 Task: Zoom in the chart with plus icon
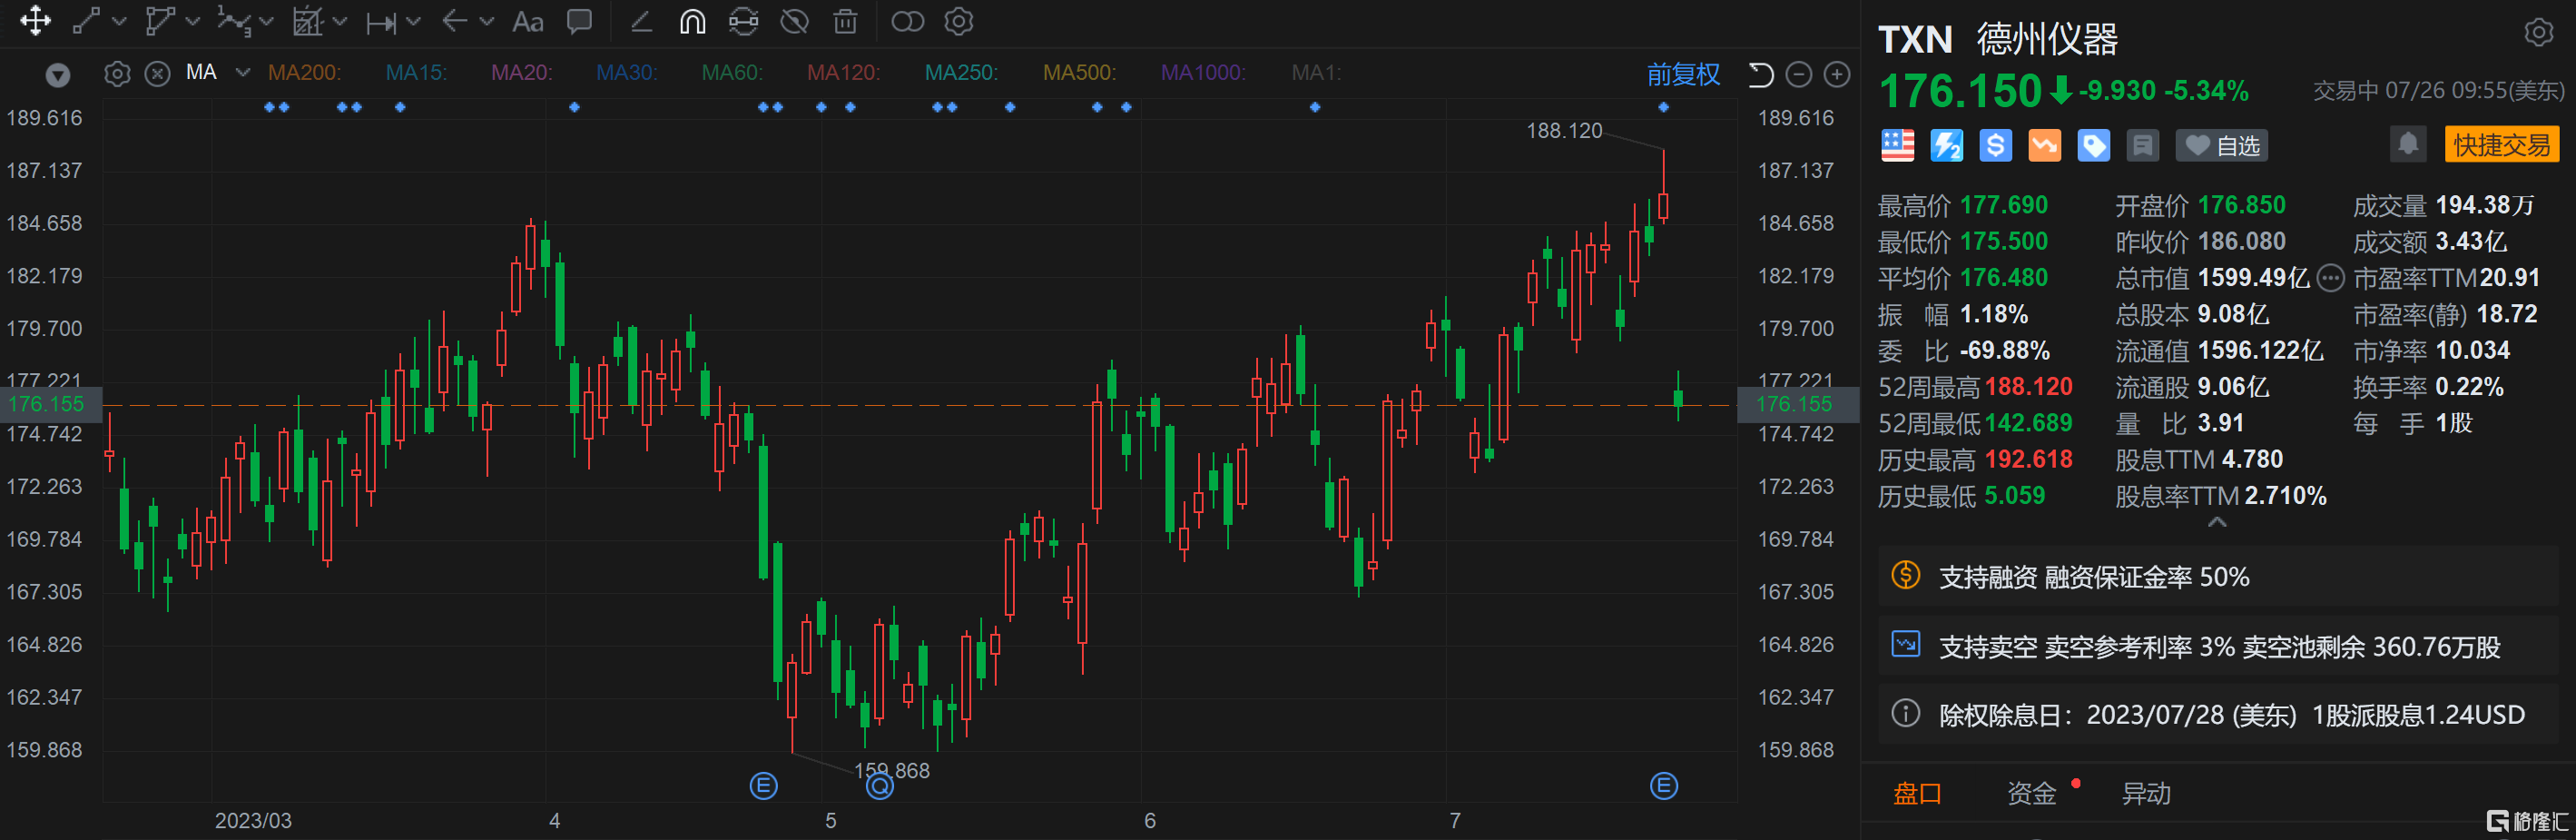(1837, 74)
